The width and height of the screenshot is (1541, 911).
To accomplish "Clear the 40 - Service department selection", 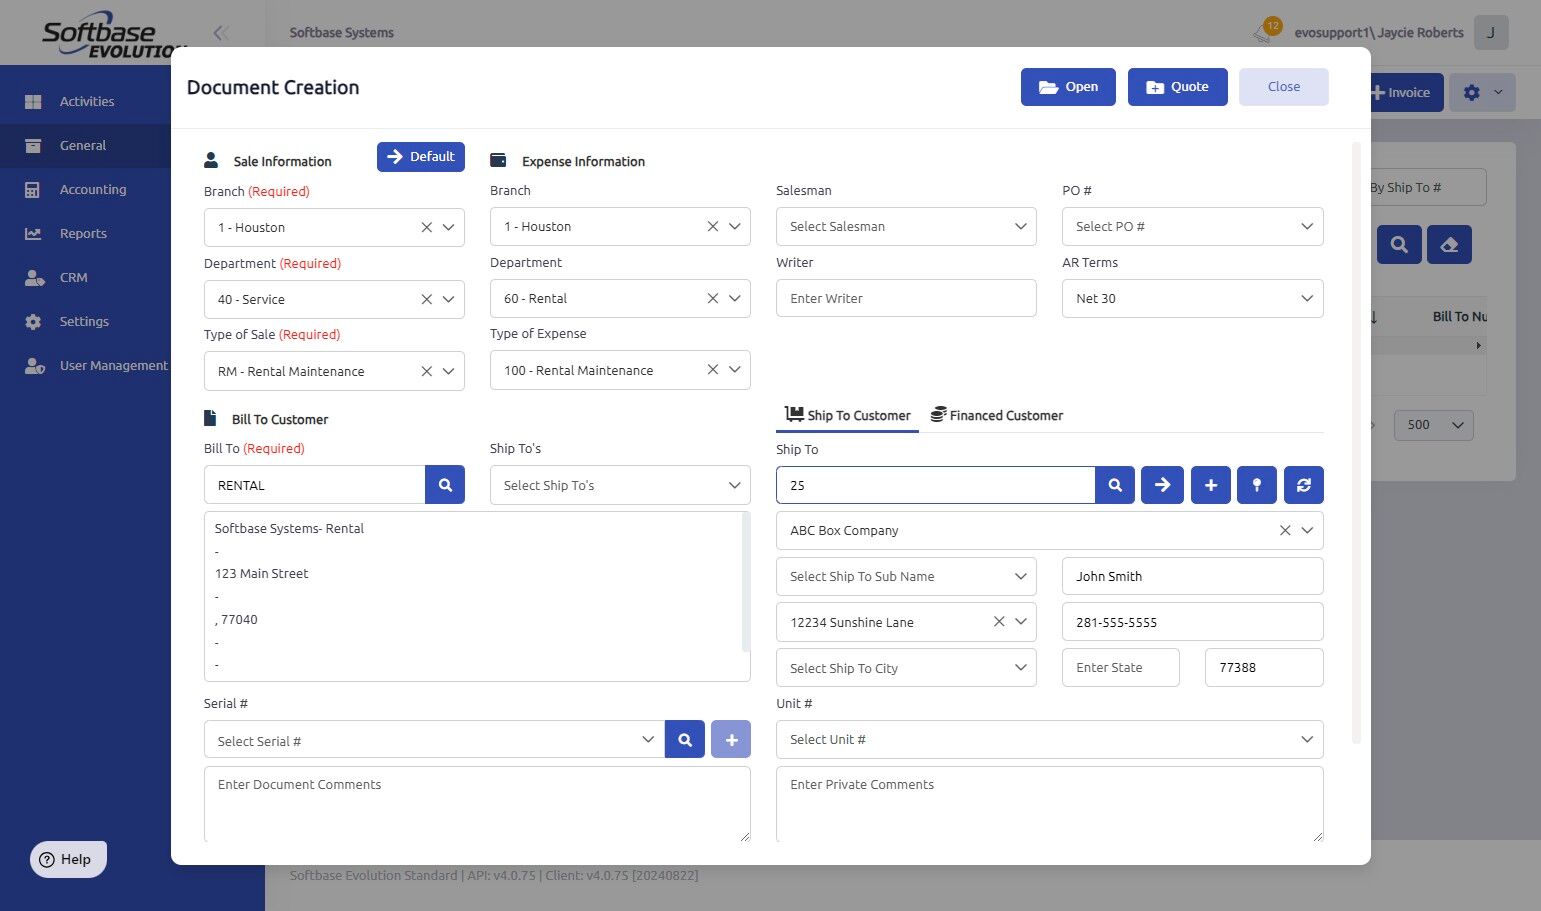I will pyautogui.click(x=426, y=299).
